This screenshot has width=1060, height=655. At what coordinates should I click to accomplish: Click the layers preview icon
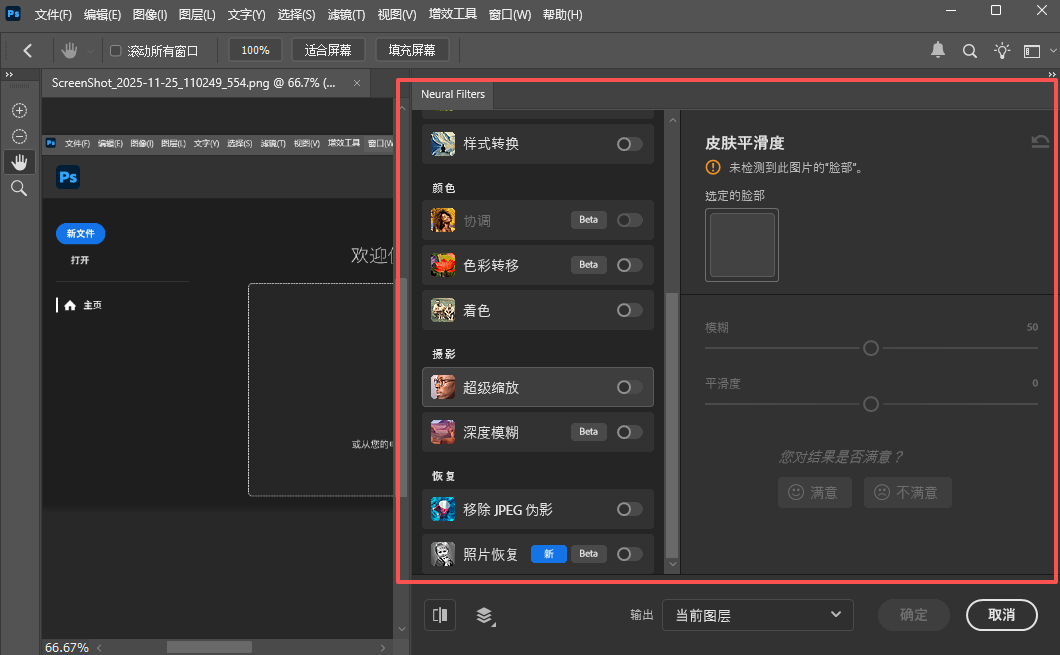(x=485, y=615)
